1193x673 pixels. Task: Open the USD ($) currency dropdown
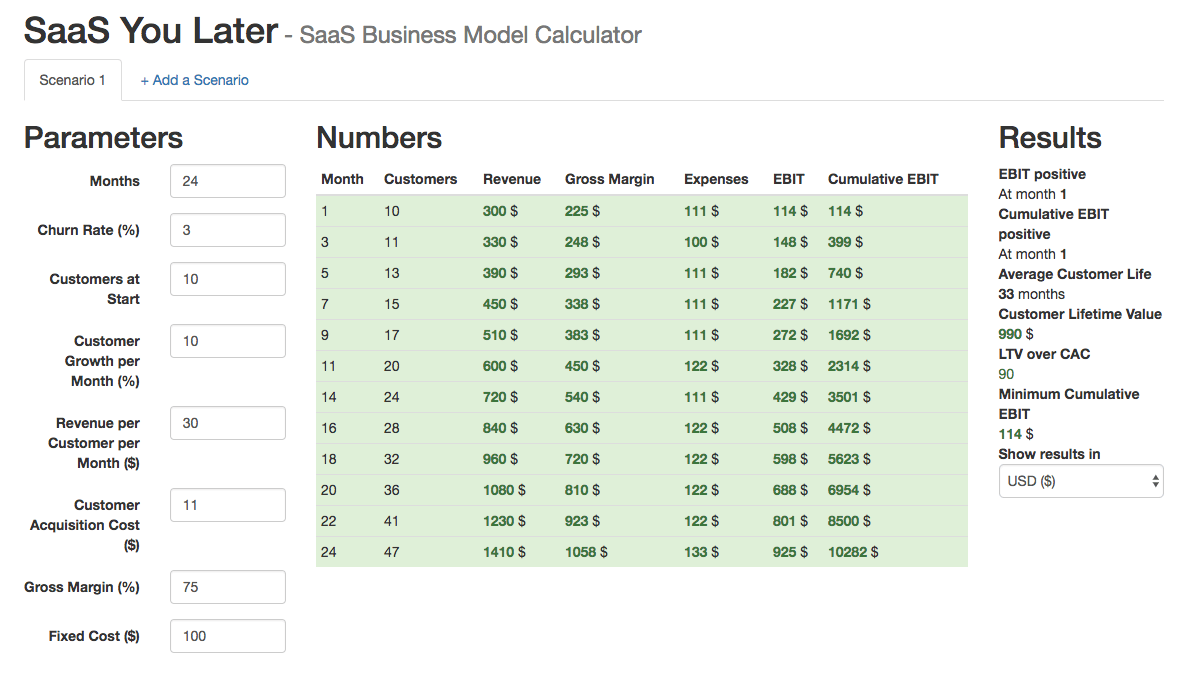coord(1080,481)
